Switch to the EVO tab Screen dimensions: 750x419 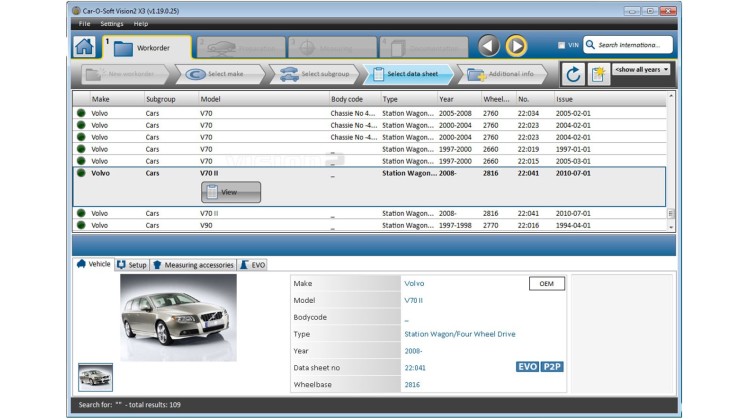tap(253, 265)
